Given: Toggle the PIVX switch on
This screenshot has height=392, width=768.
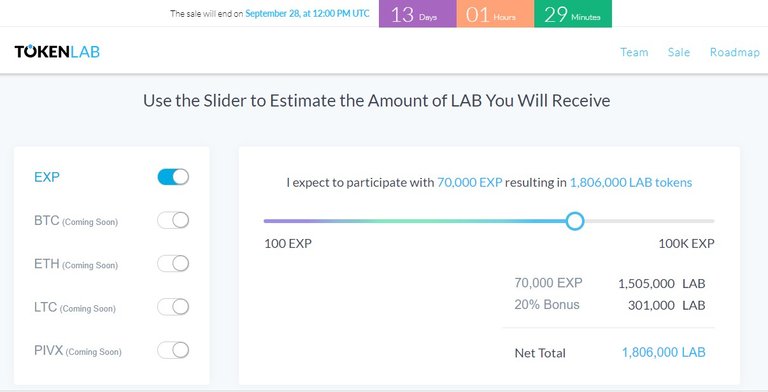Looking at the screenshot, I should [x=173, y=350].
